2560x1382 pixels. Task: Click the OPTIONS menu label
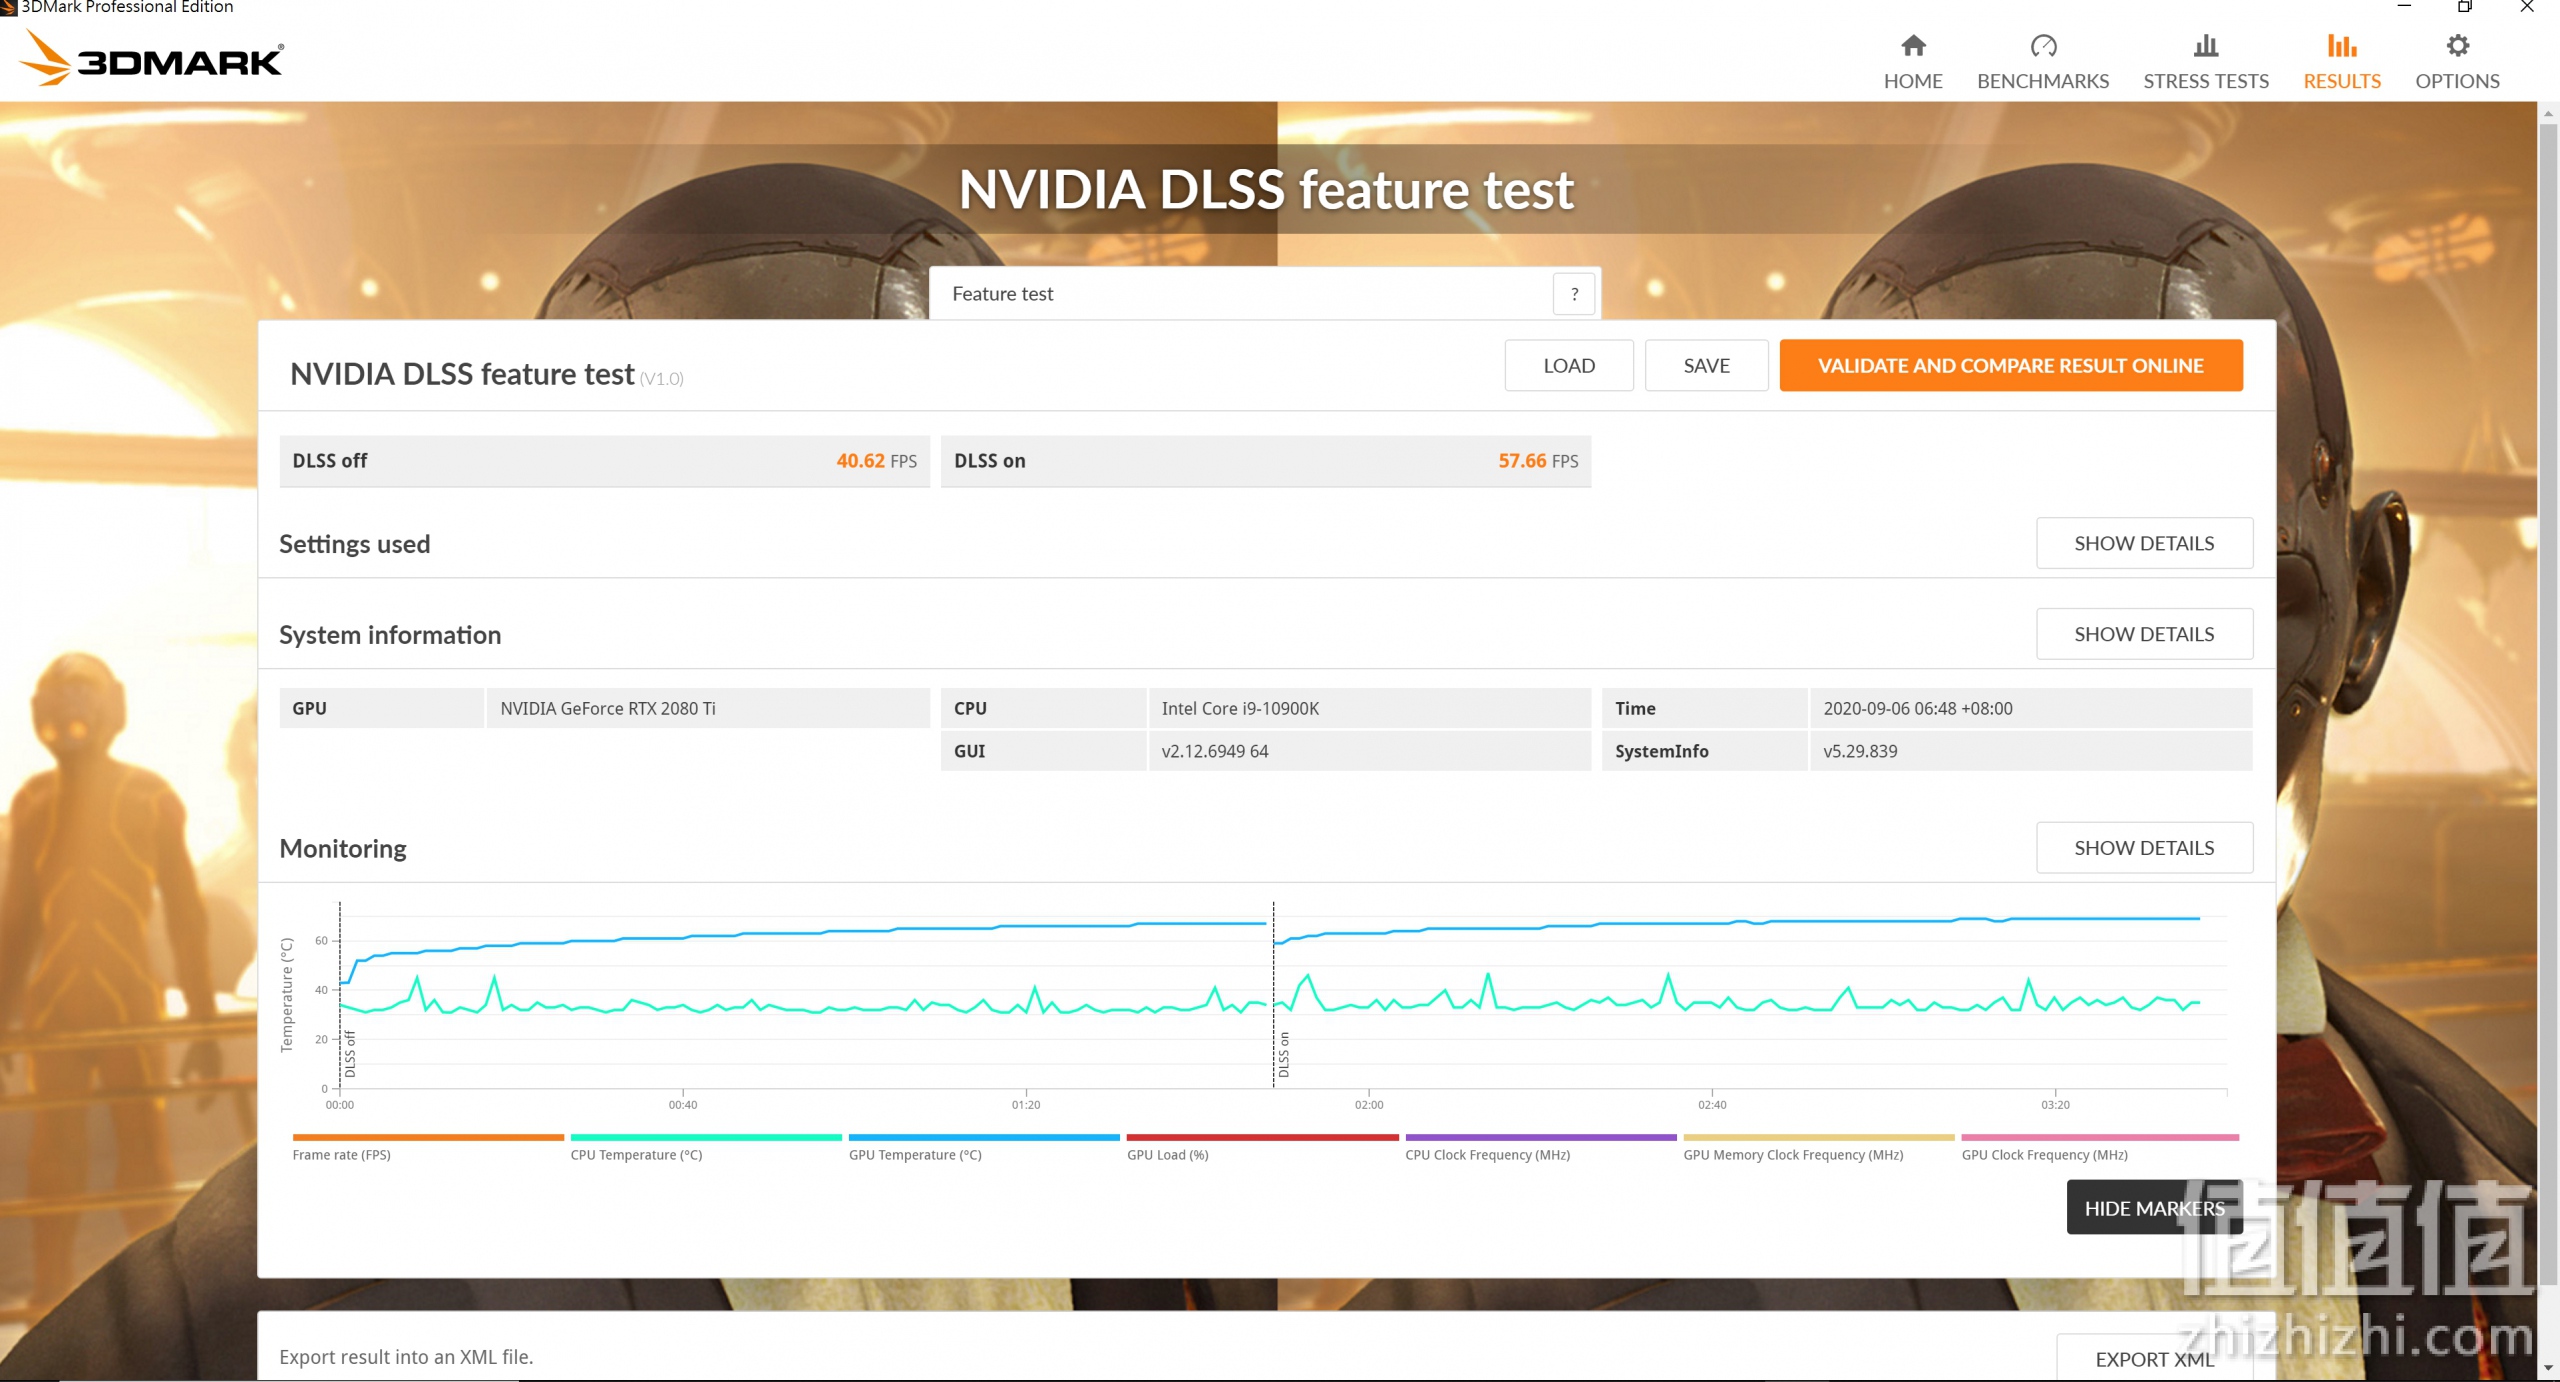[x=2457, y=81]
